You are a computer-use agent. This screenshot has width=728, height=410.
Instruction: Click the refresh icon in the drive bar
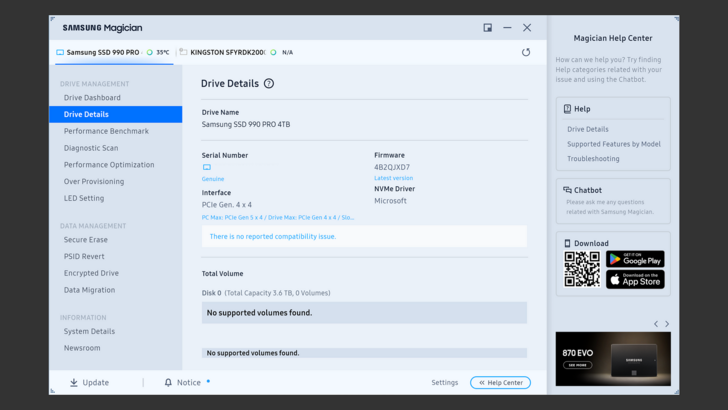pos(526,52)
